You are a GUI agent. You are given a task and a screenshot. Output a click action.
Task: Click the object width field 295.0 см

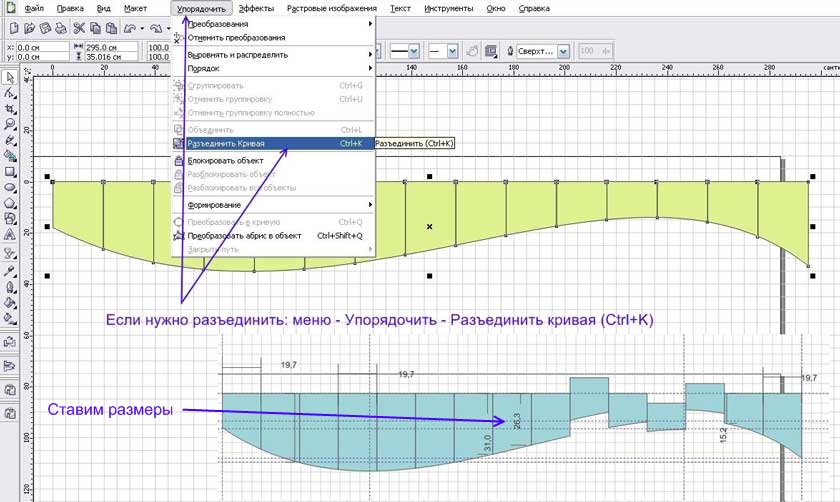[110, 46]
